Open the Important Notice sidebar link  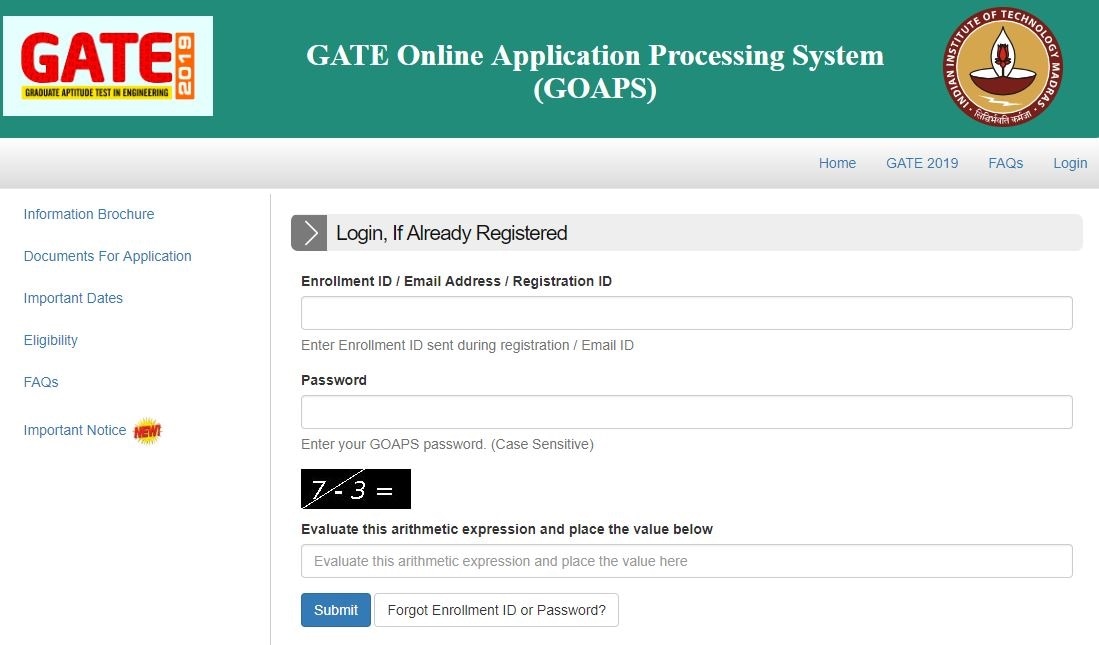coord(75,430)
